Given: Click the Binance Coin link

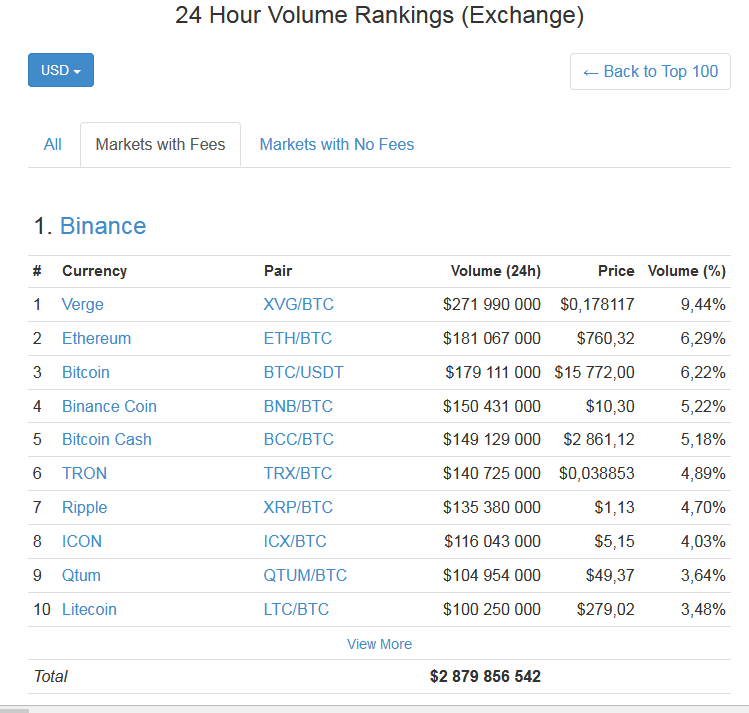Looking at the screenshot, I should pos(109,406).
